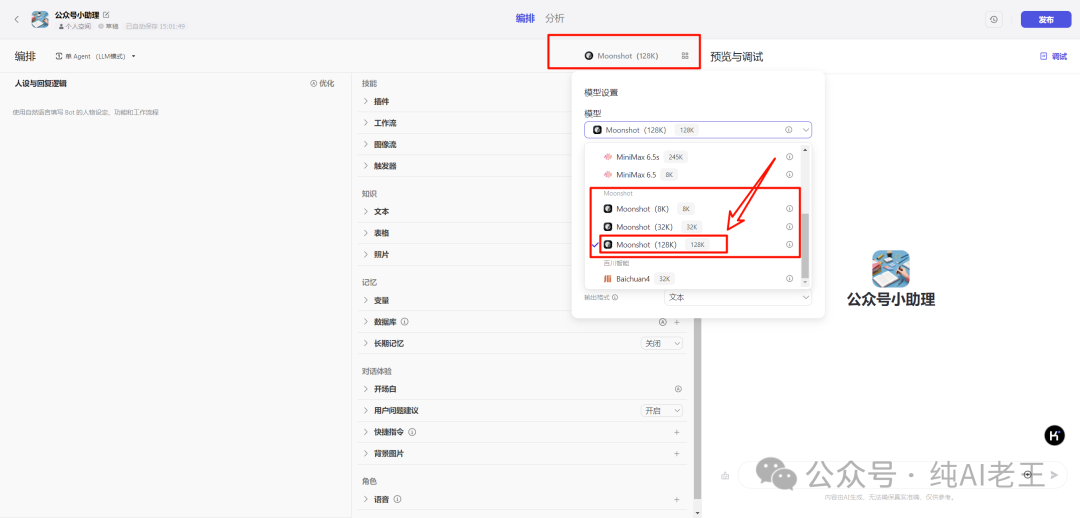Switch to the 分析 tab

[554, 19]
